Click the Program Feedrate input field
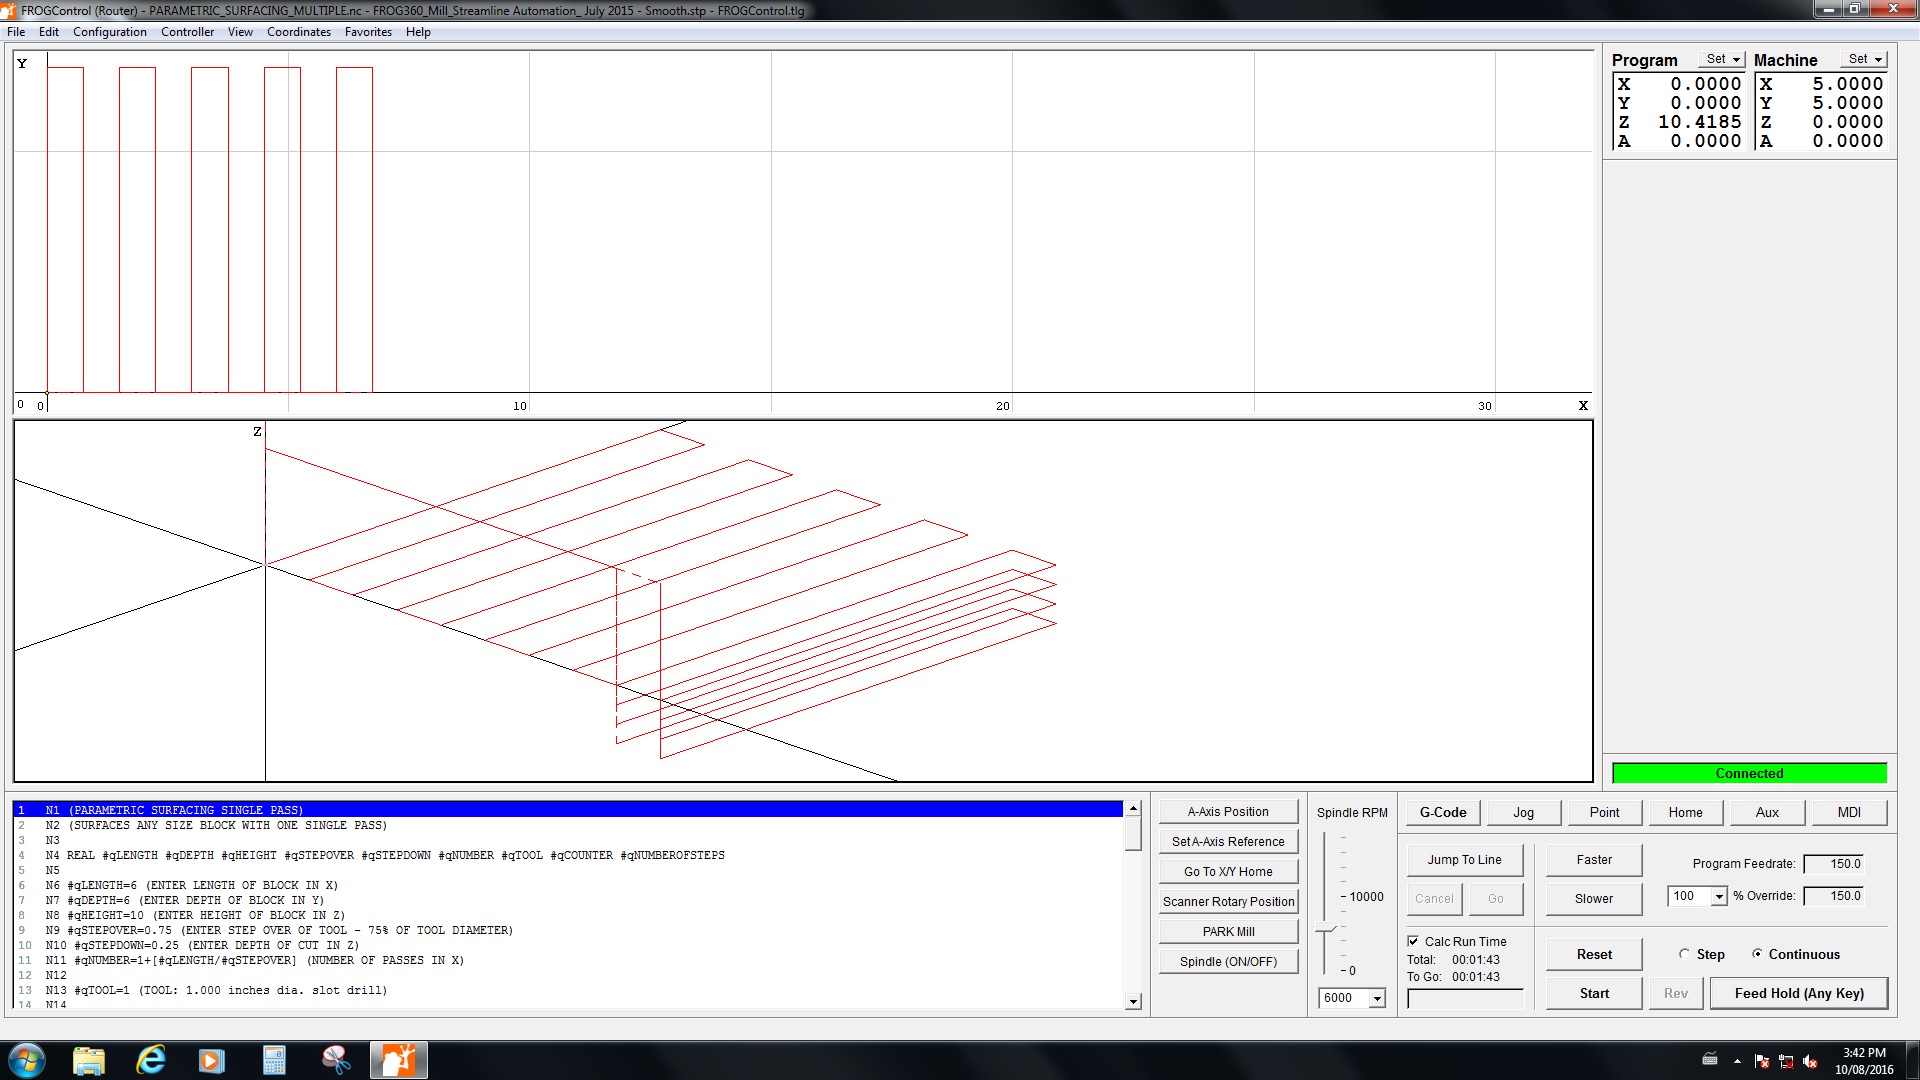 [x=1835, y=864]
